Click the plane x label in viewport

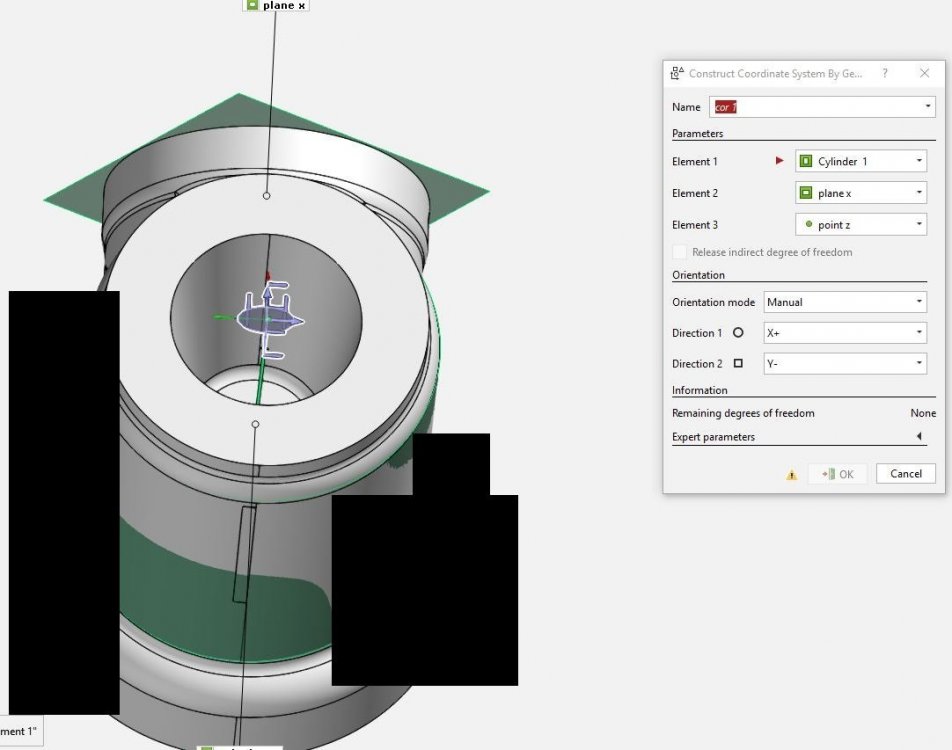pos(277,5)
